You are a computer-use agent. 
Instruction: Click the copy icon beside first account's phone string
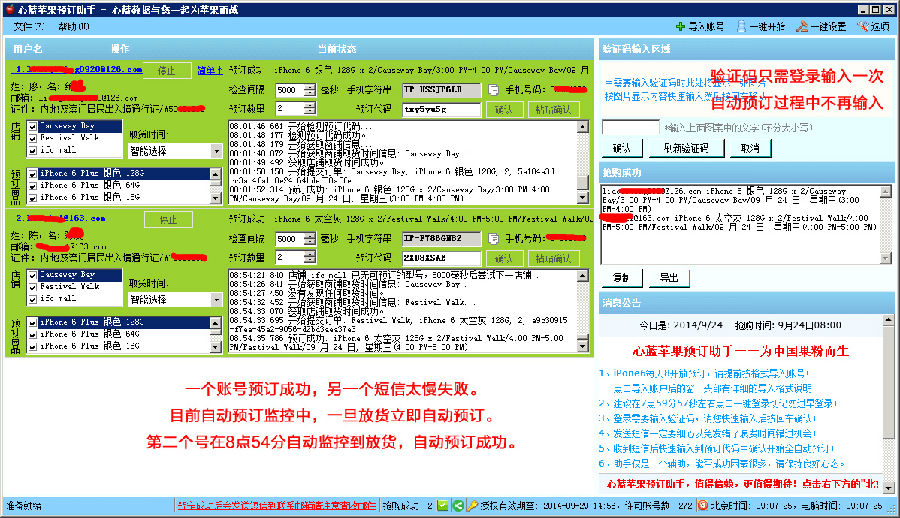coord(493,90)
